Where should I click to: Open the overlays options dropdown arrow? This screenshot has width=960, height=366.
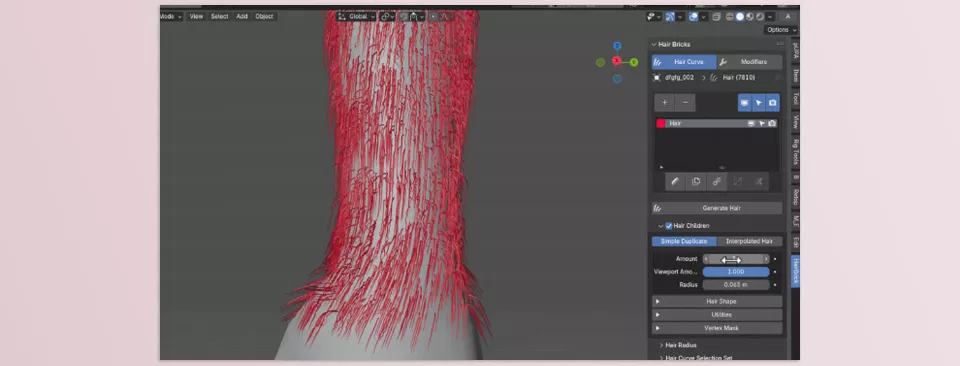[703, 17]
